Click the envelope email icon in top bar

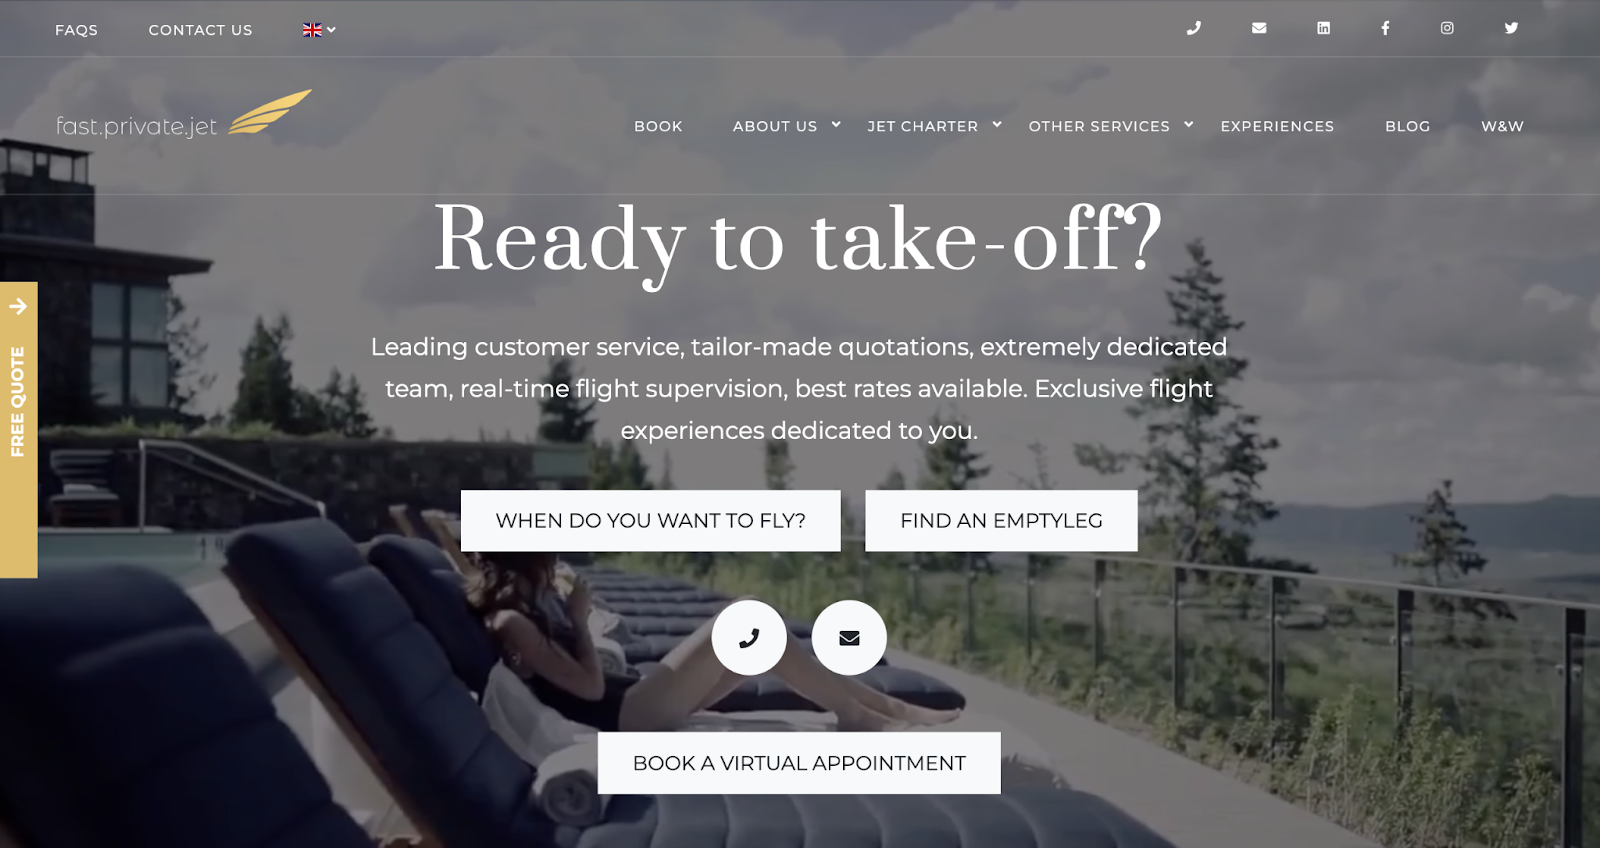(1259, 28)
